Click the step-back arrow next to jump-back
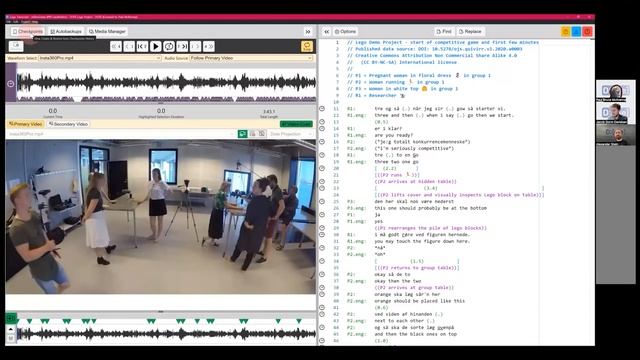This screenshot has width=640, height=360. click(x=129, y=47)
